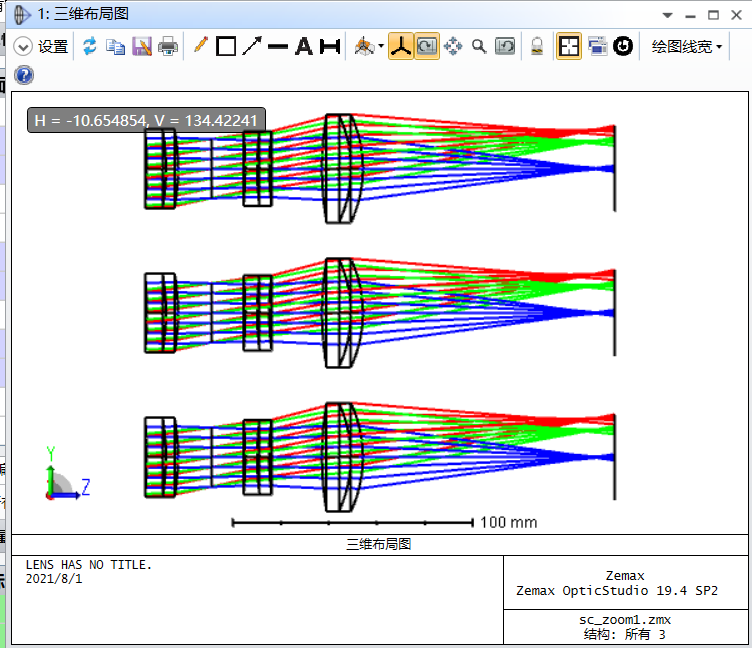
Task: Click the 结构: 所有 3 configuration text
Action: 624,635
